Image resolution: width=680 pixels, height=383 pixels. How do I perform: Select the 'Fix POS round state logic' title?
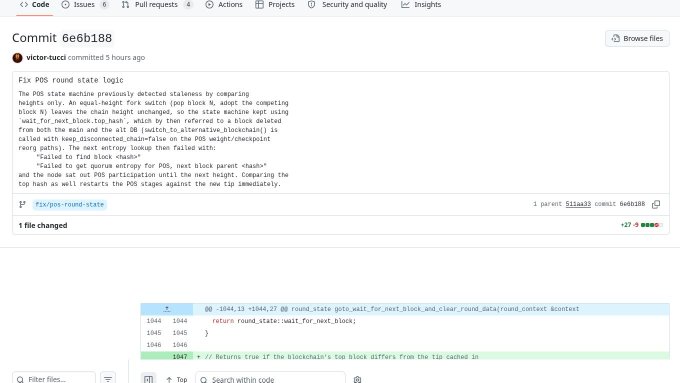click(x=71, y=80)
